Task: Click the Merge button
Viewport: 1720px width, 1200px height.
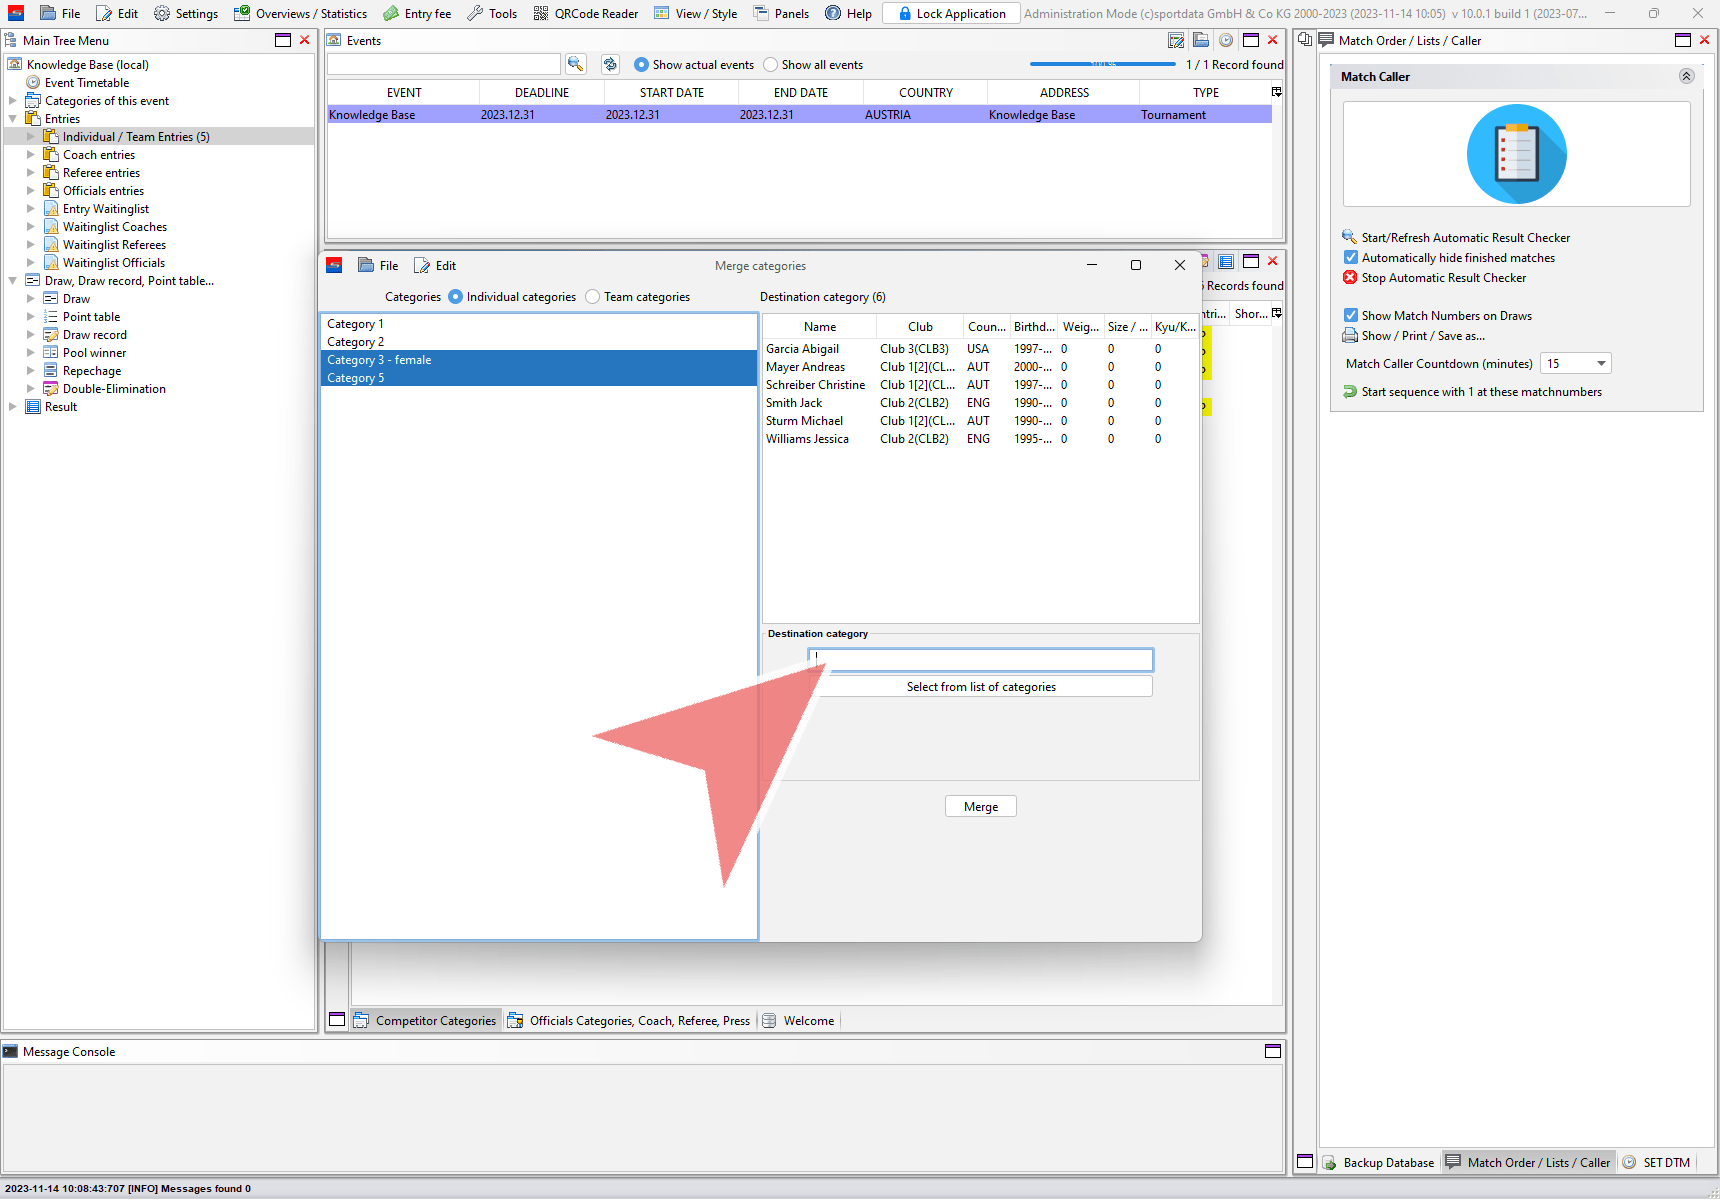Action: (980, 807)
